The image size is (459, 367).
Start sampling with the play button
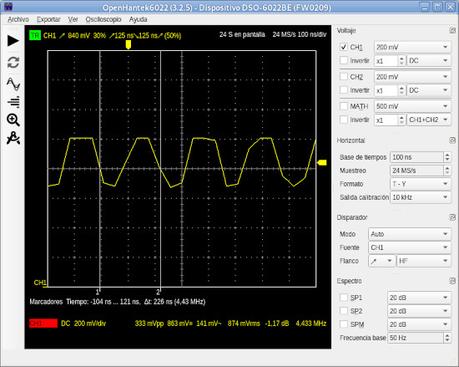(x=13, y=41)
